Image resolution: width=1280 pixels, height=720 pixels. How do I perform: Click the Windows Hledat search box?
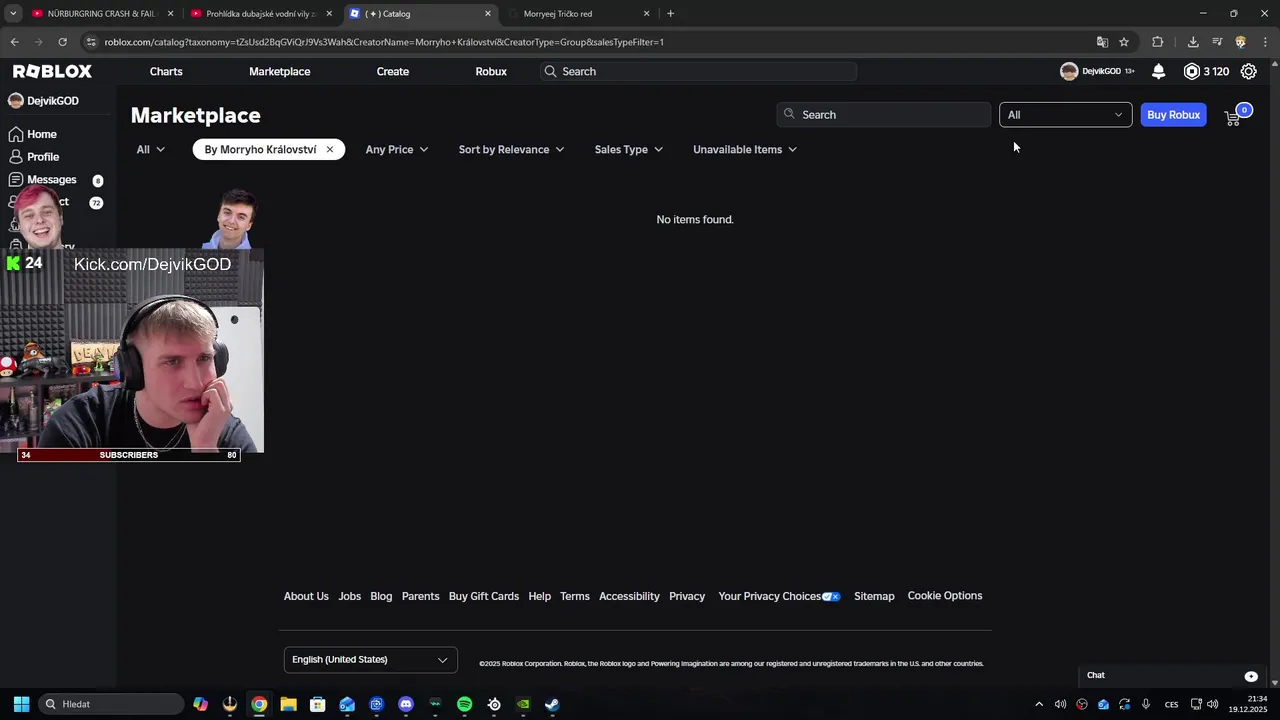[x=111, y=704]
